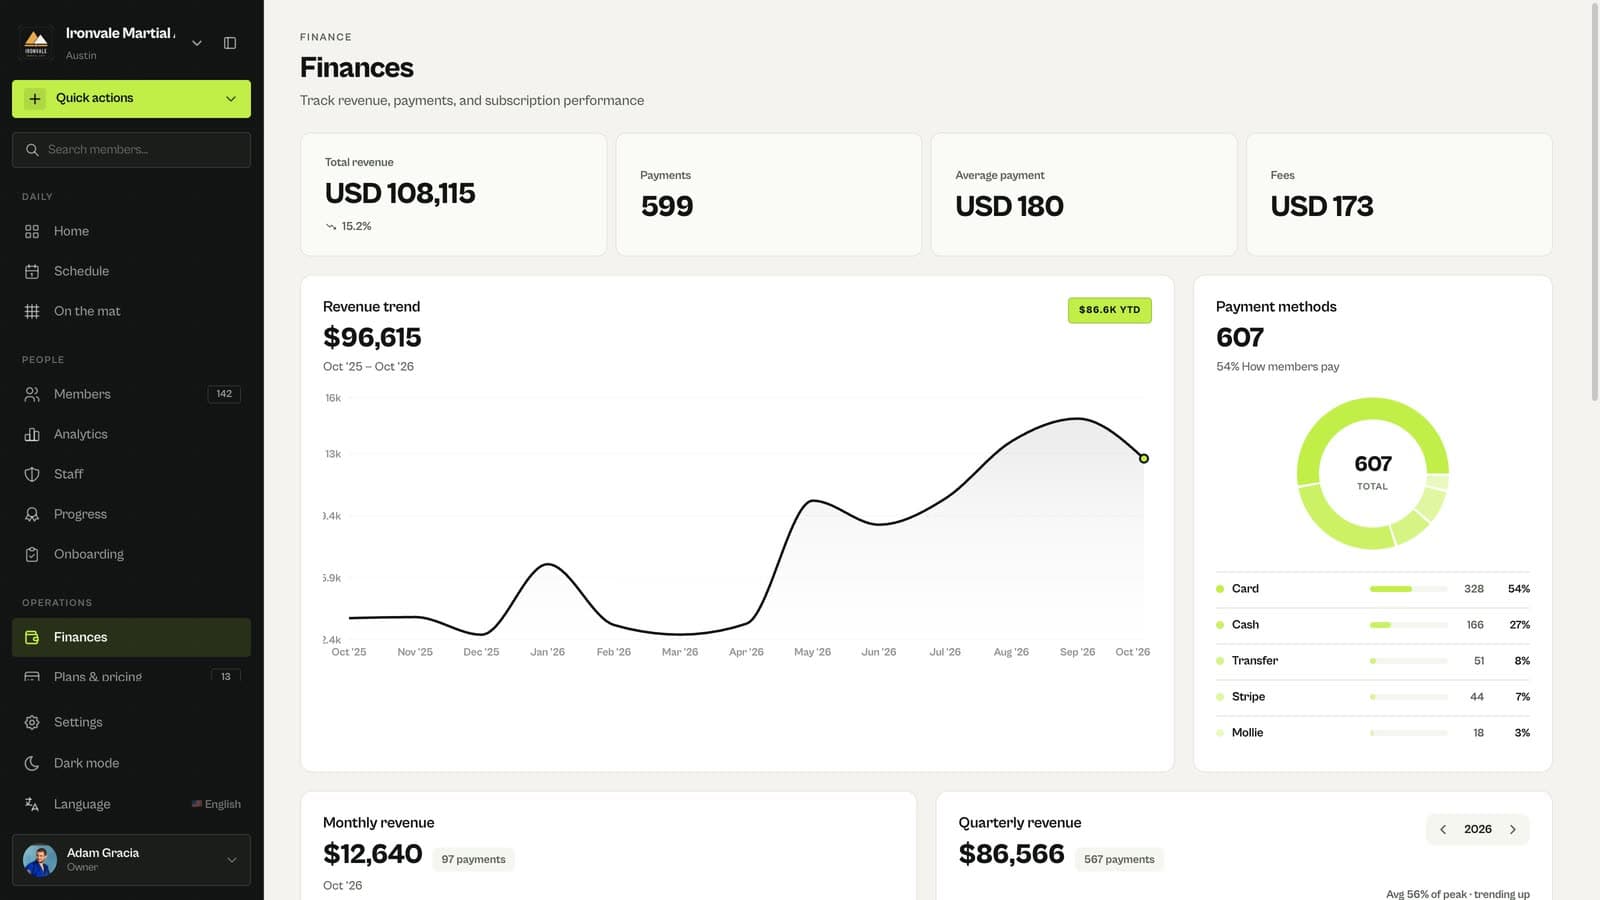Click the Schedule calendar icon
1600x900 pixels.
32,271
